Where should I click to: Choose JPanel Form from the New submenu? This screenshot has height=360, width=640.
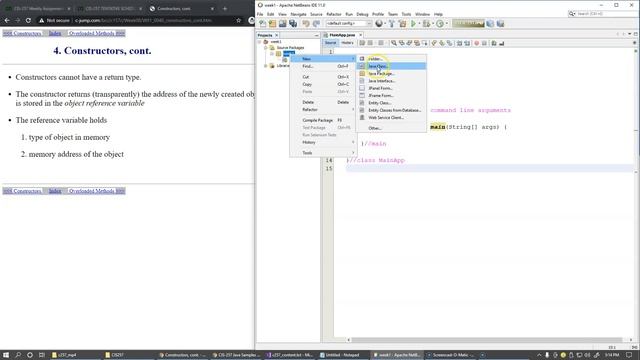391,88
